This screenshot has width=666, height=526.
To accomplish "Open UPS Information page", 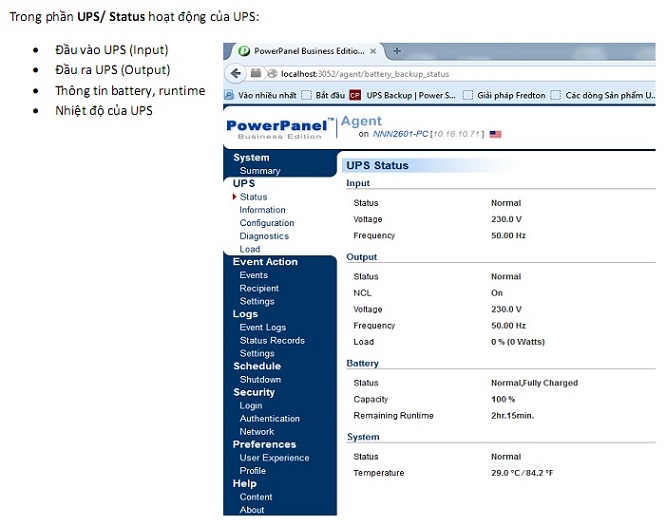I will 262,210.
